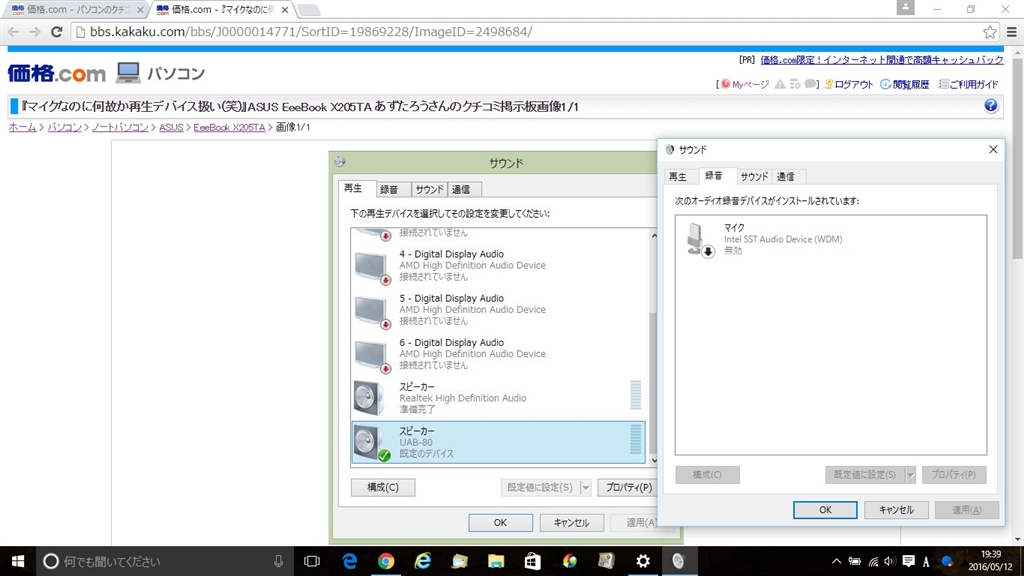Select the 再生 tab in right Sound dialog
The height and width of the screenshot is (576, 1024).
[x=678, y=177]
